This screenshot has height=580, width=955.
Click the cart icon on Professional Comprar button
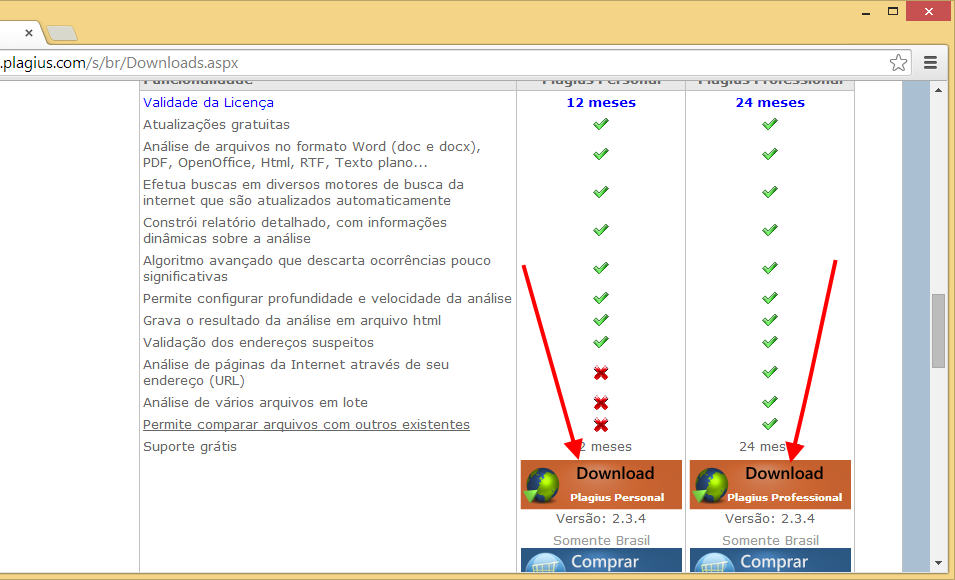click(x=716, y=562)
